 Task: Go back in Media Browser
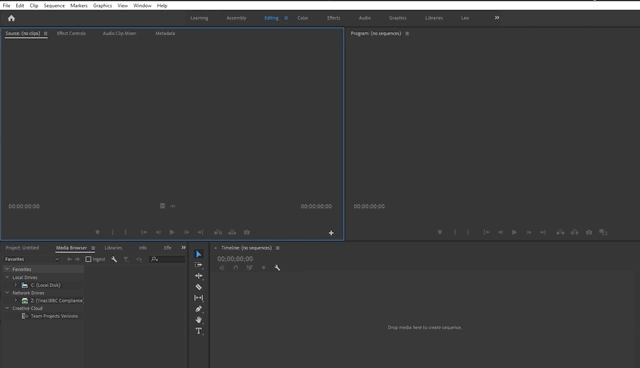click(69, 259)
